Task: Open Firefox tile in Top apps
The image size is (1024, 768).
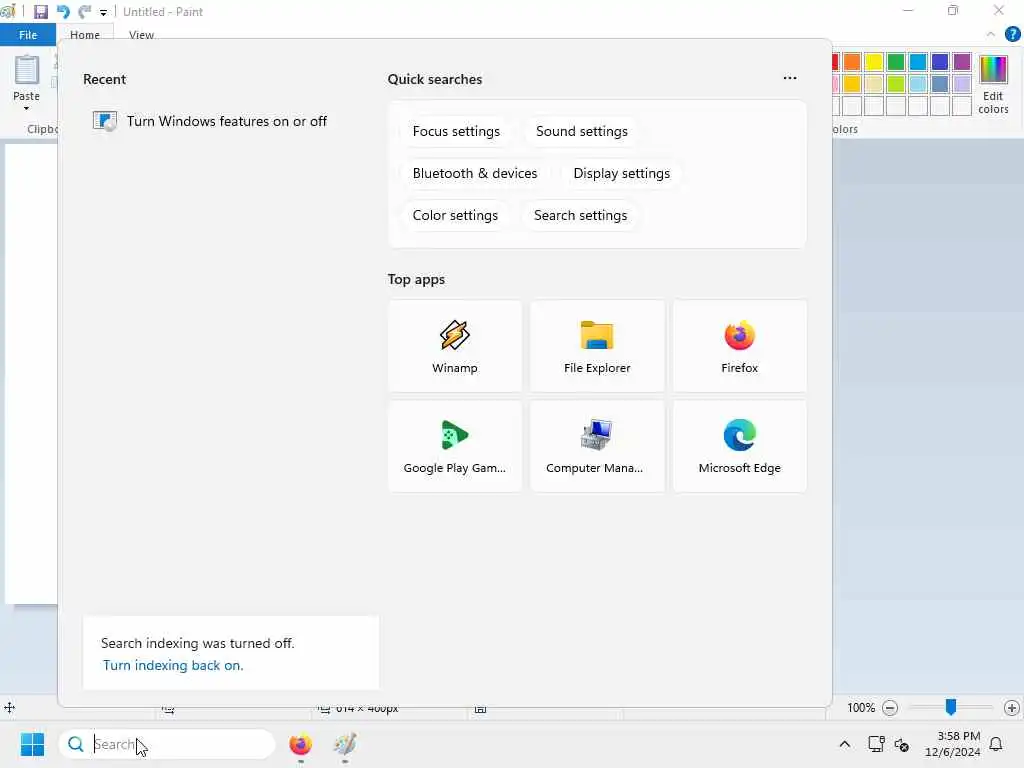Action: click(739, 346)
